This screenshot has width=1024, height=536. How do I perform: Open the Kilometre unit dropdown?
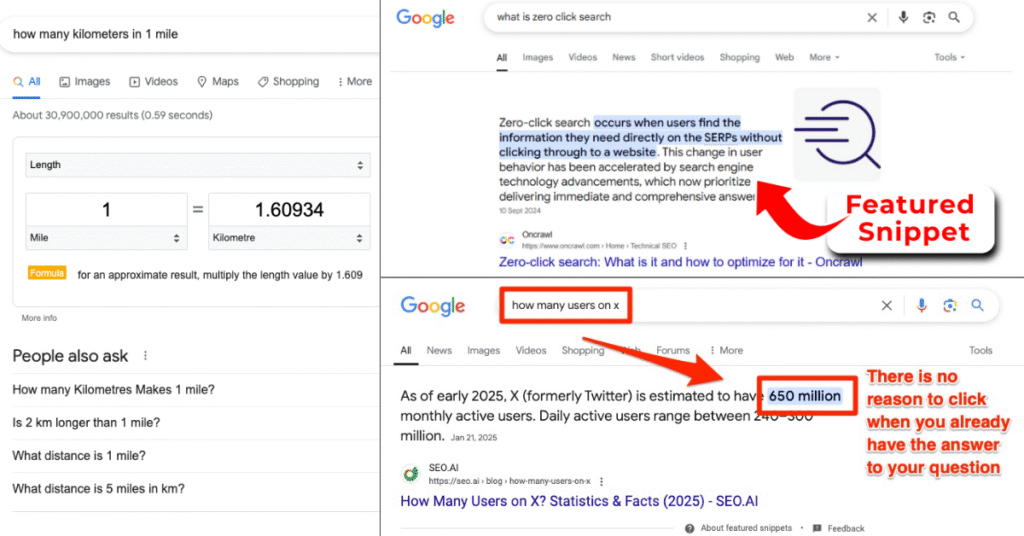pyautogui.click(x=289, y=238)
